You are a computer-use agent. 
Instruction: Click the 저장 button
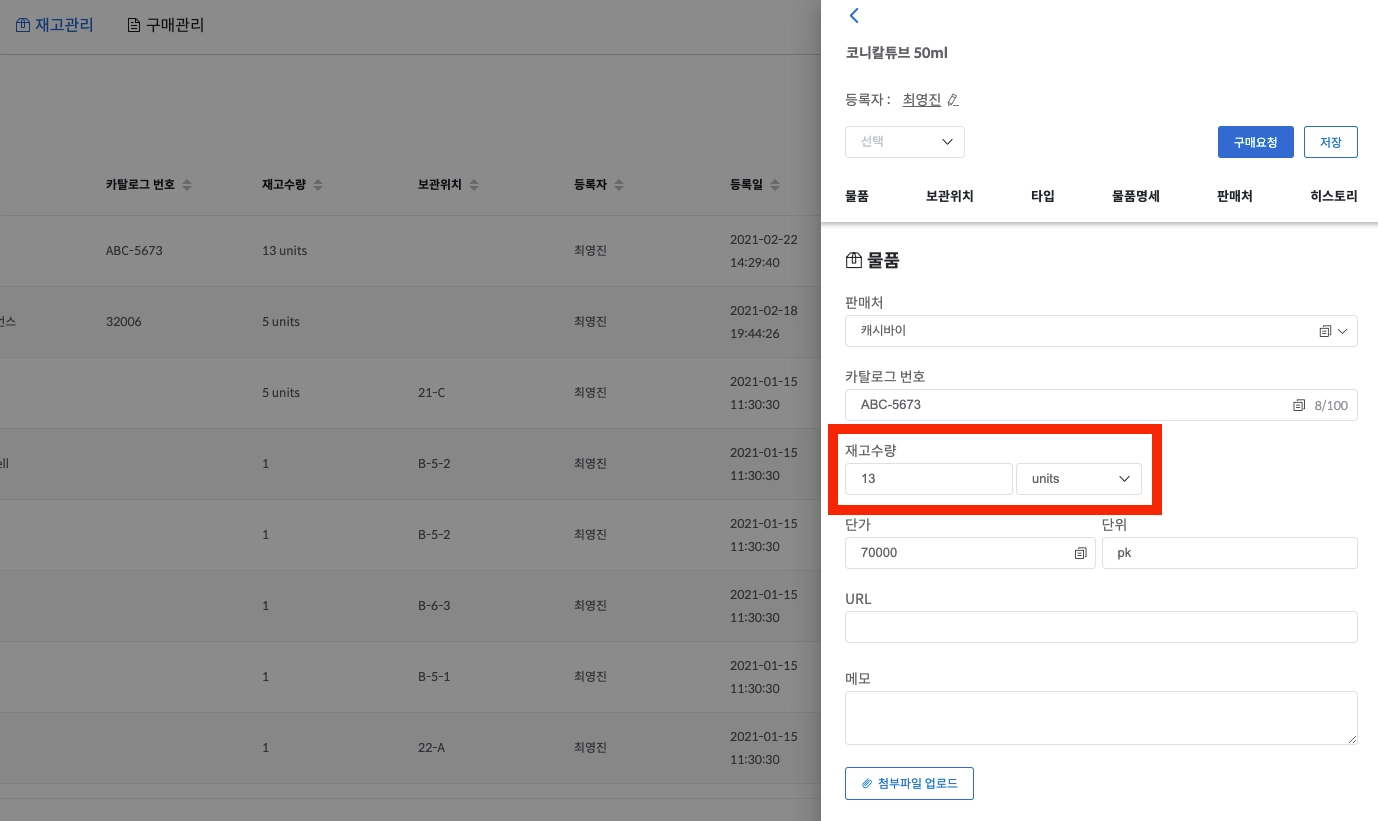click(x=1331, y=142)
